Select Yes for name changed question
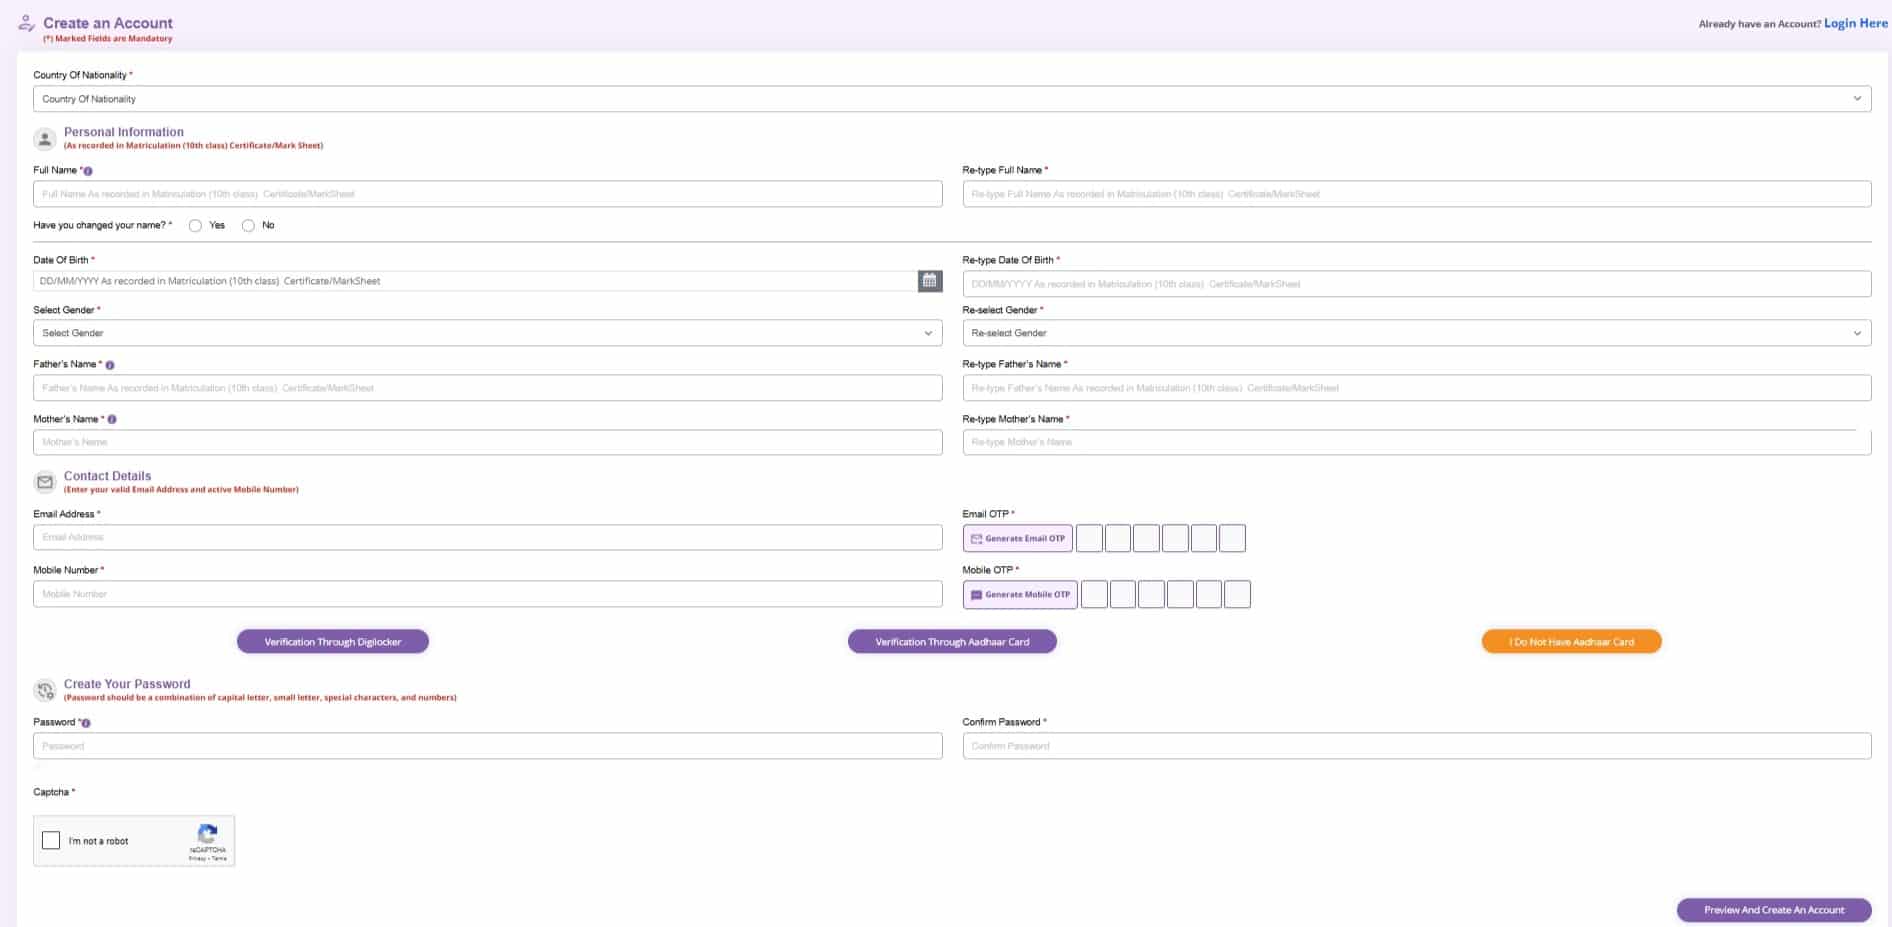The width and height of the screenshot is (1892, 927). click(x=196, y=226)
